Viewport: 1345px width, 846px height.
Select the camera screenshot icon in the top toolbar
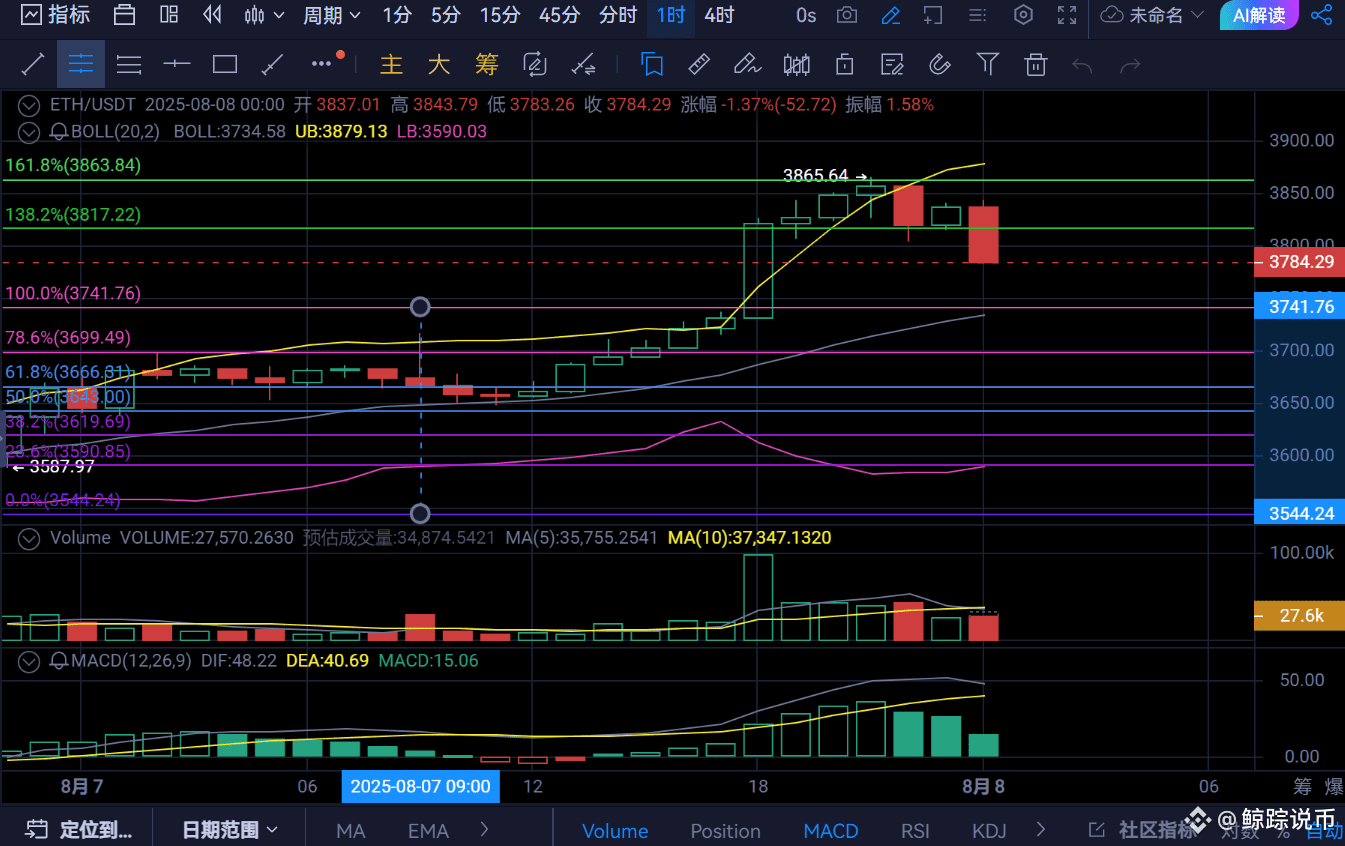tap(848, 15)
